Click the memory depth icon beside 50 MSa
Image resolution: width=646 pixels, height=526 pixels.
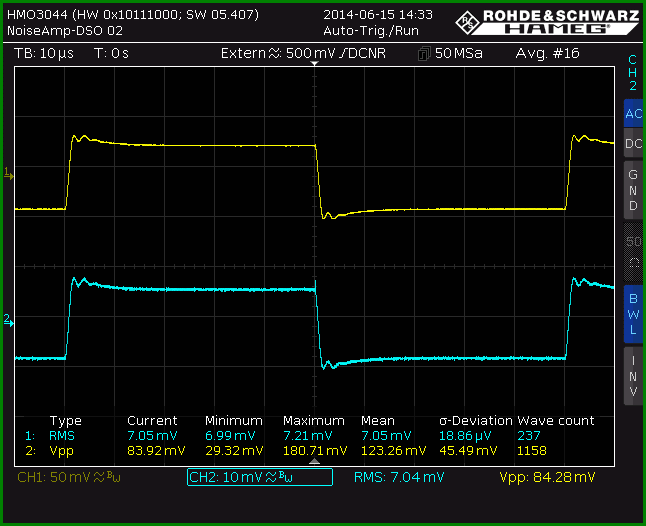click(x=424, y=54)
